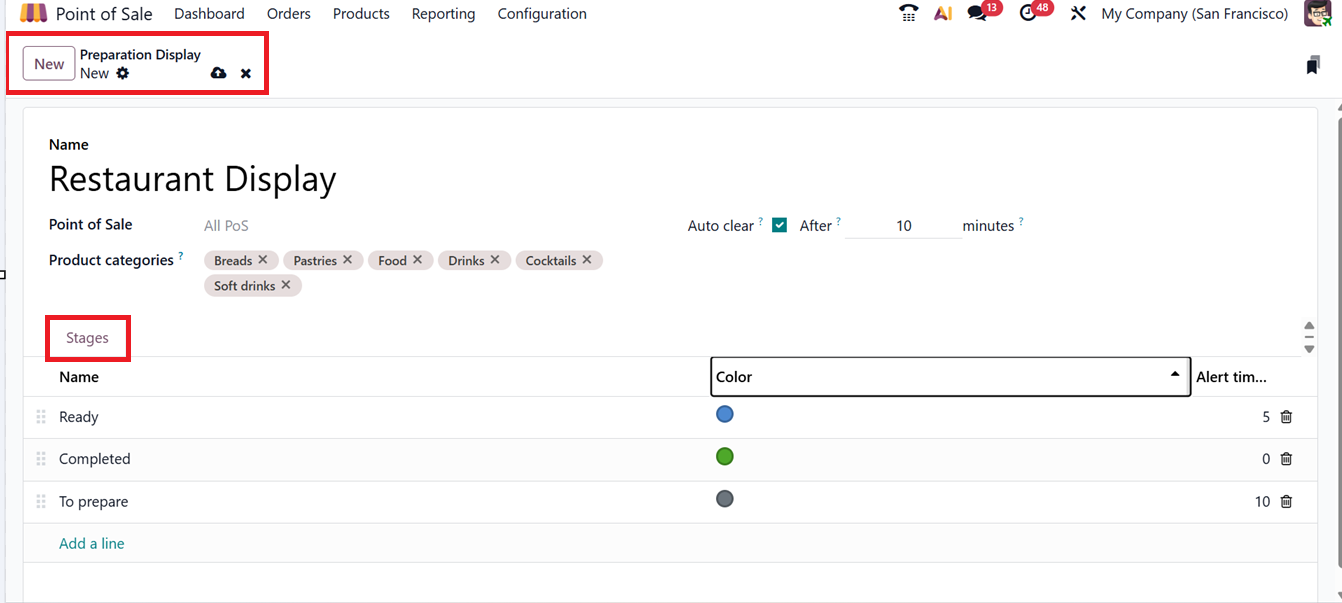The image size is (1342, 603).
Task: Click the debug tools wrench icon
Action: (1078, 14)
